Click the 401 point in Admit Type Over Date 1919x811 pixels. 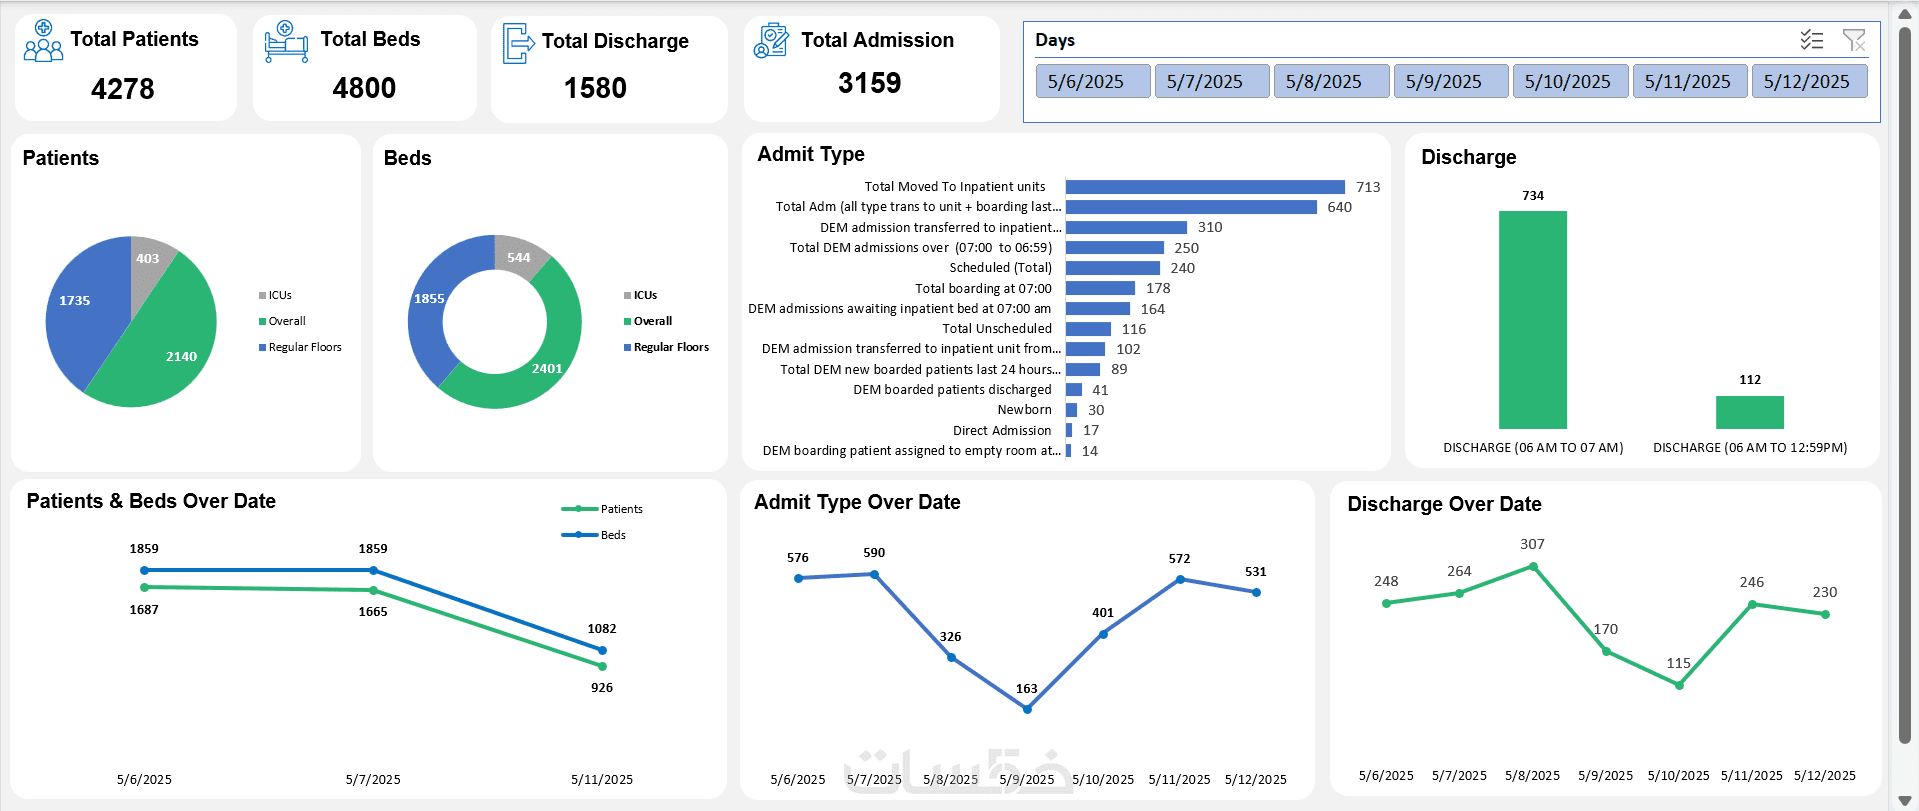(1103, 634)
